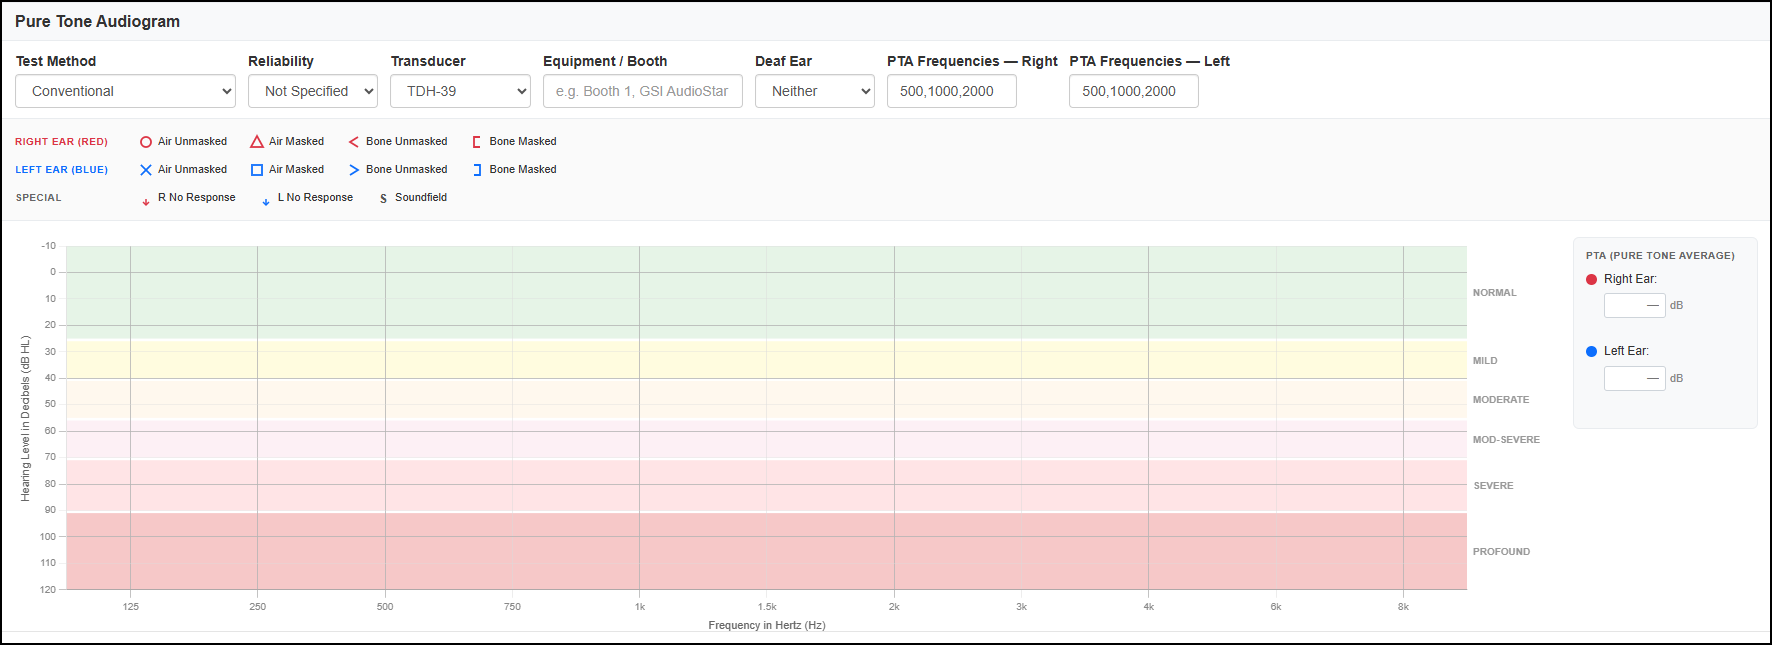Select right ear Air Unmasked circle symbol
Screen dimensions: 1772x645
pos(146,142)
